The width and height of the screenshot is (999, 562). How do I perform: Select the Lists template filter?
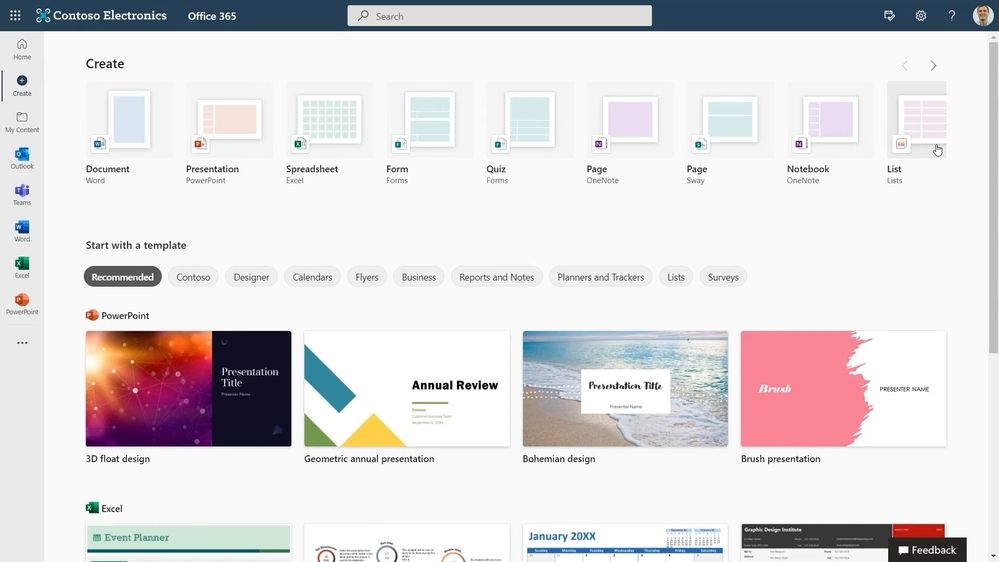[676, 277]
